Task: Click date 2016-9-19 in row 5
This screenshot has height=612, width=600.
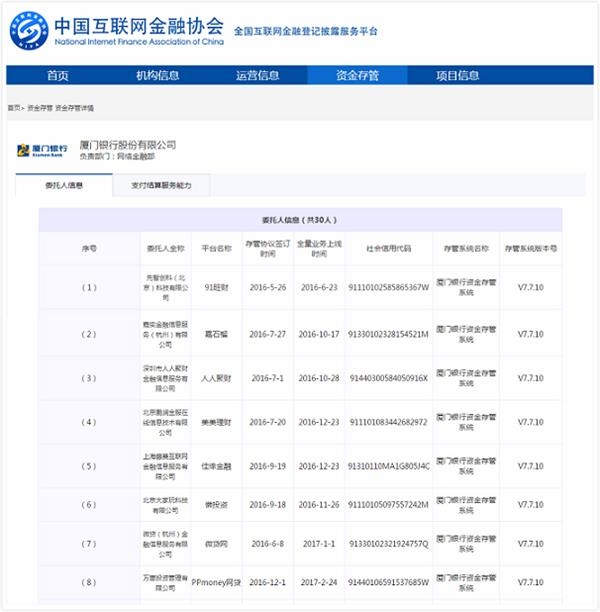Action: pyautogui.click(x=268, y=466)
